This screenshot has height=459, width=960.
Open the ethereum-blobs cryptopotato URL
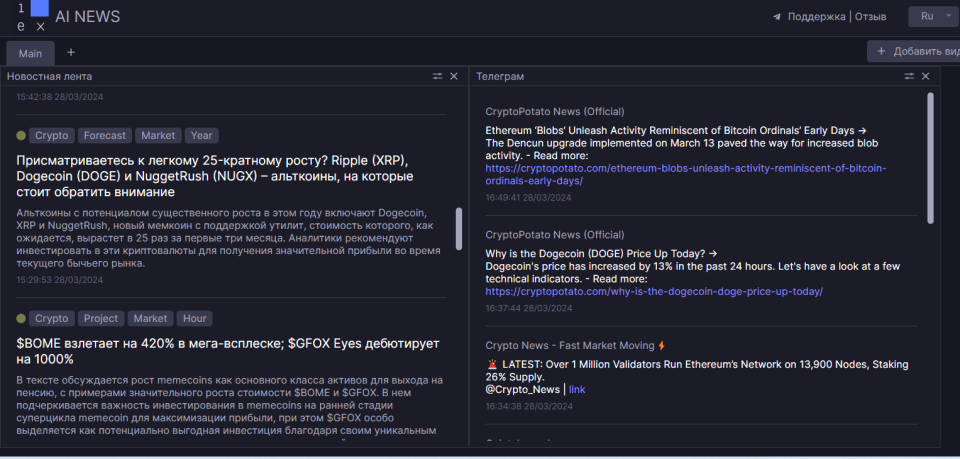(686, 174)
